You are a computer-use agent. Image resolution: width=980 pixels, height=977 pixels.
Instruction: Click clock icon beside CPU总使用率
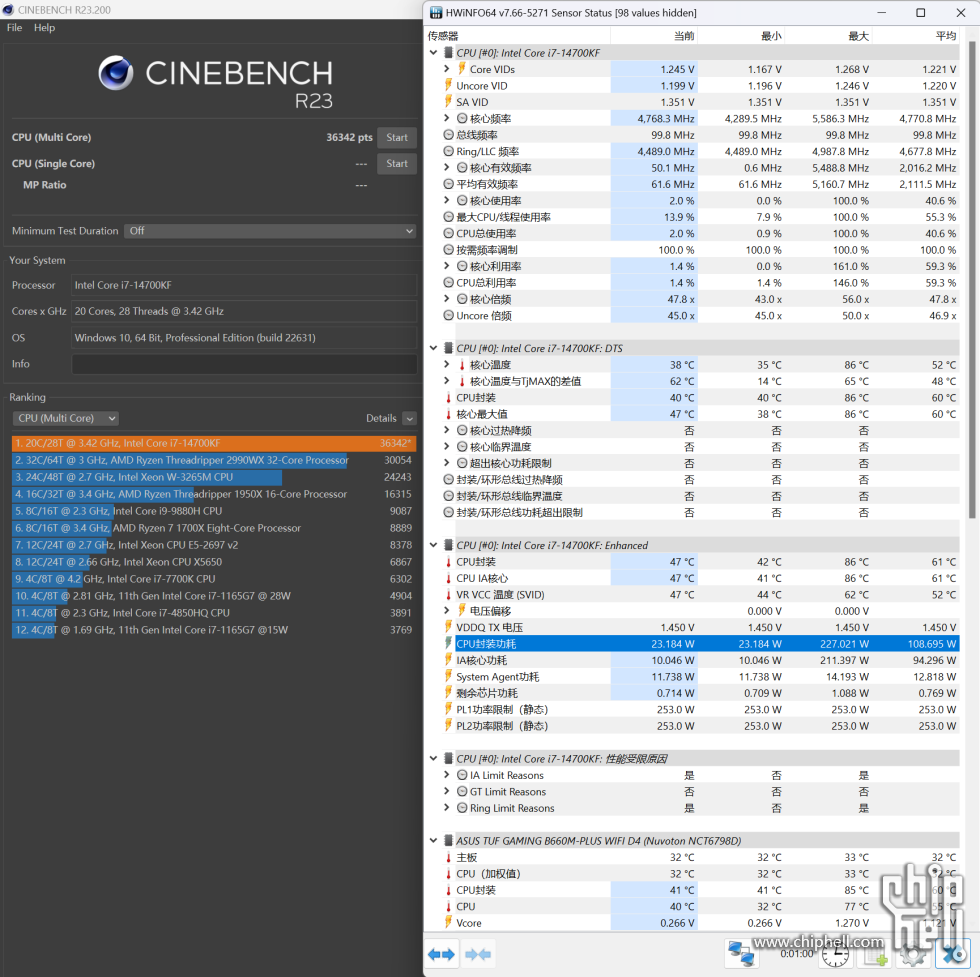448,233
